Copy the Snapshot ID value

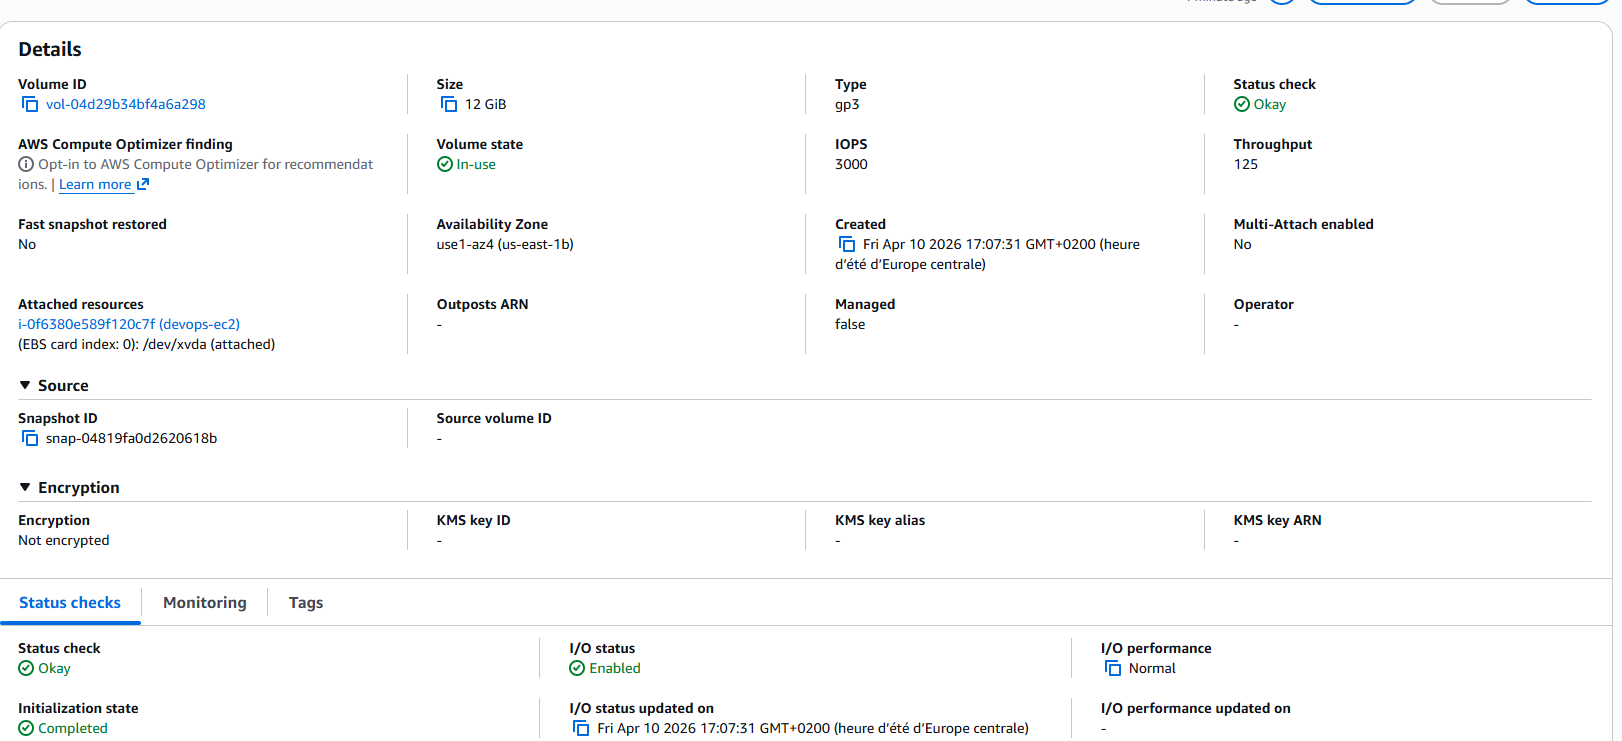coord(30,439)
